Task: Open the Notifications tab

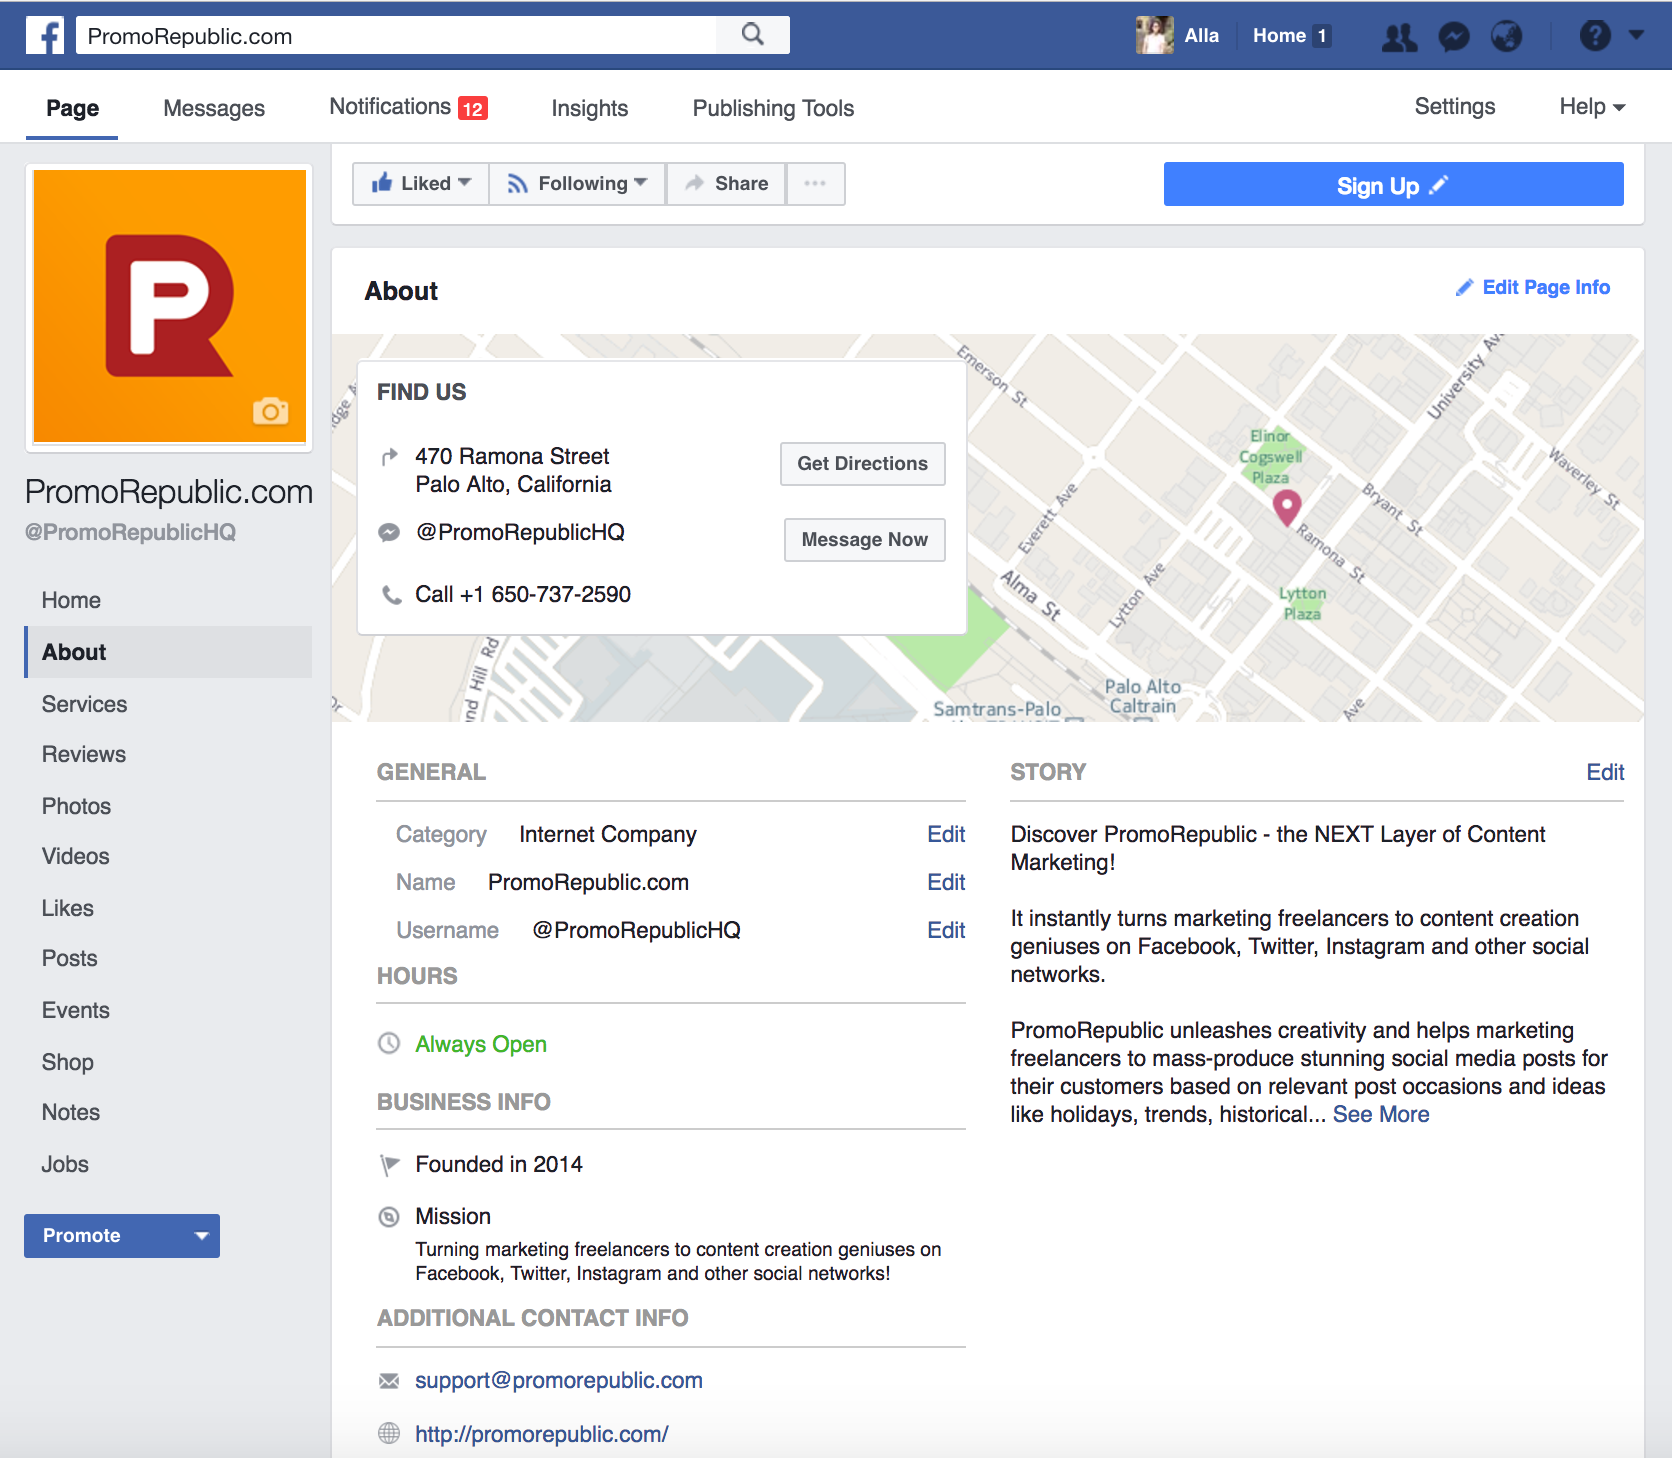Action: coord(408,107)
